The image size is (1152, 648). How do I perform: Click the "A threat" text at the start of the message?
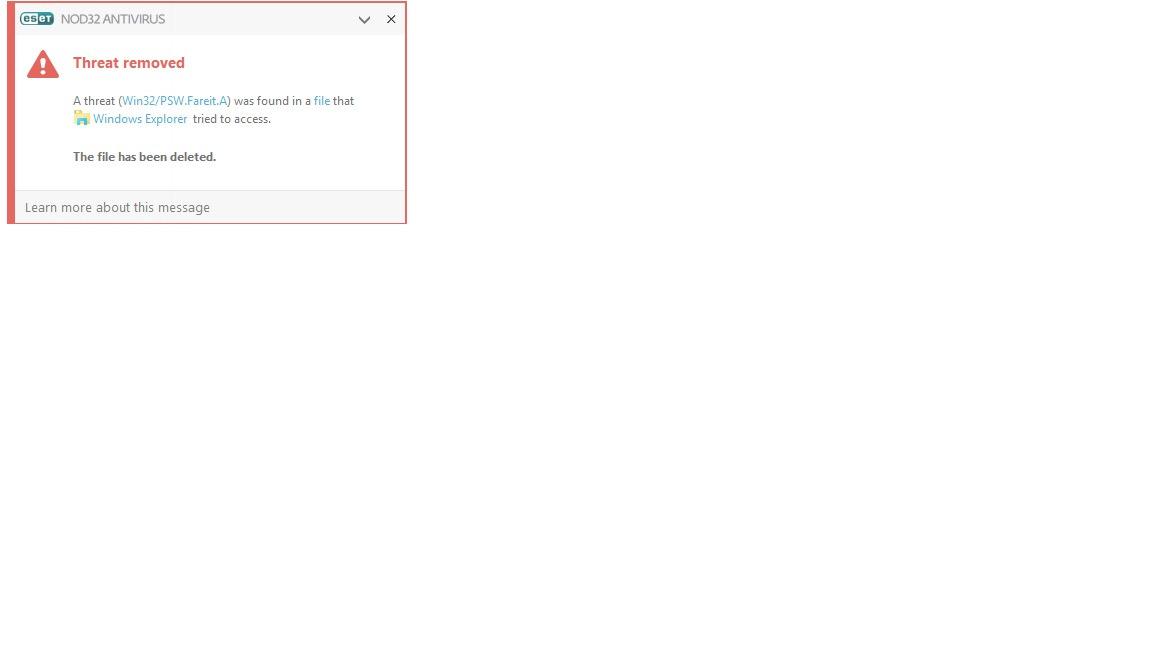coord(94,101)
